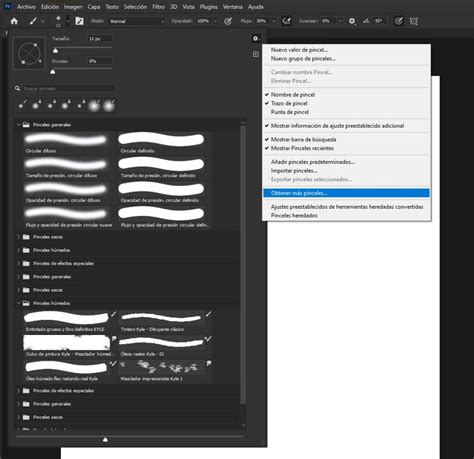The height and width of the screenshot is (459, 474).
Task: Enable pressure for size icon
Action: pyautogui.click(x=399, y=21)
